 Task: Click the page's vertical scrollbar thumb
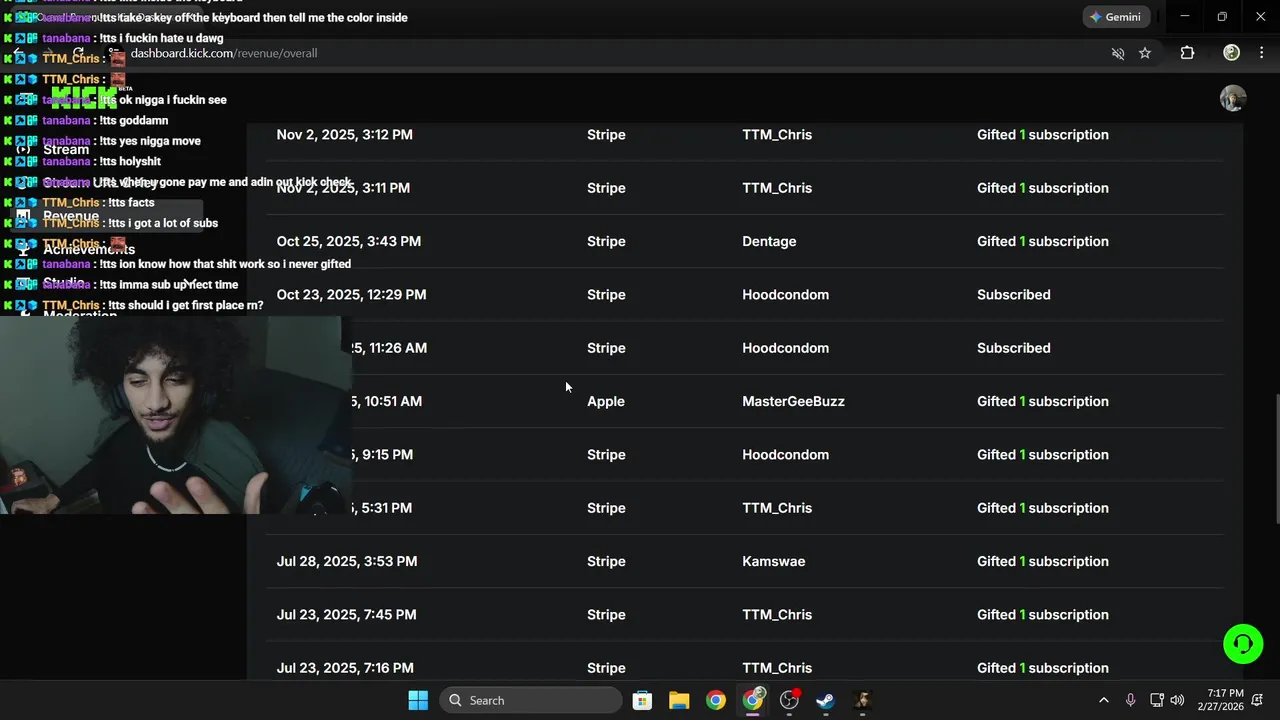tap(1276, 459)
